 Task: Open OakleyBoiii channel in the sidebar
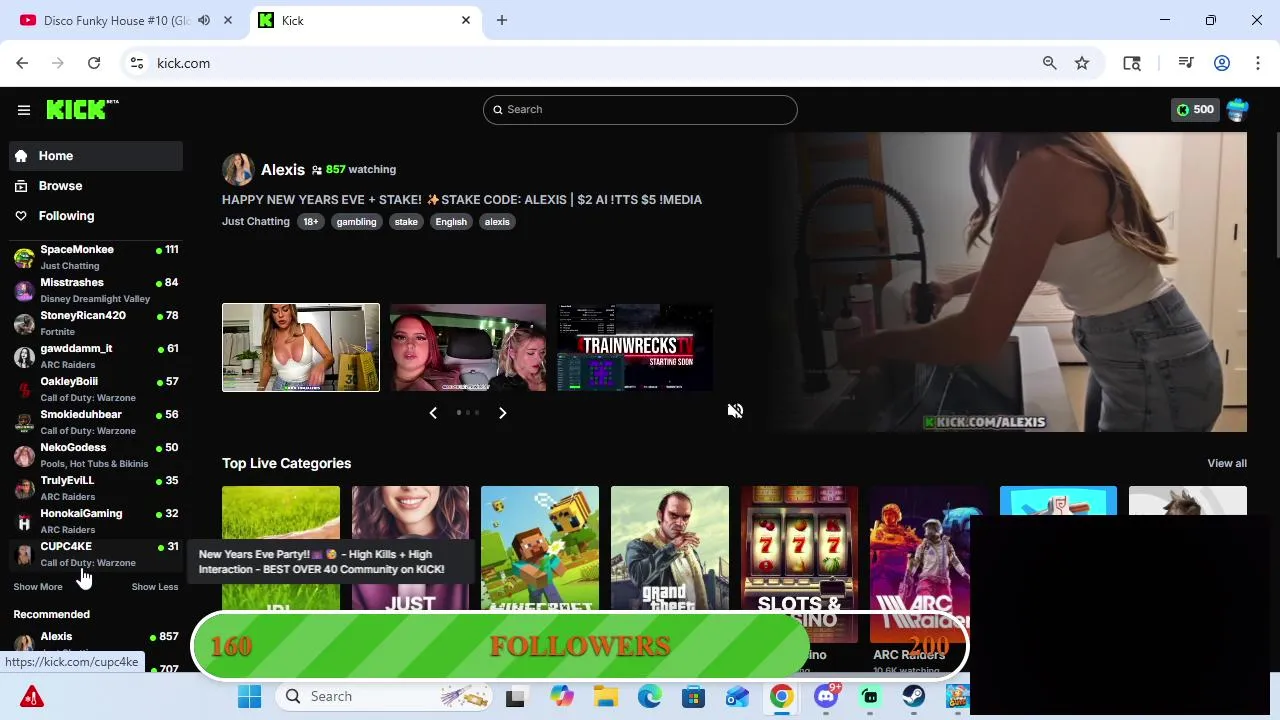pyautogui.click(x=96, y=389)
